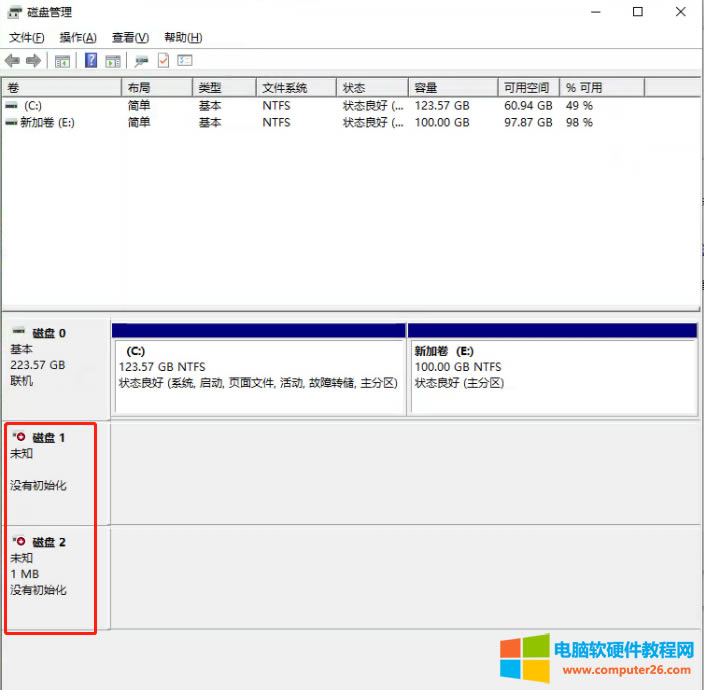Image resolution: width=704 pixels, height=690 pixels.
Task: Sort volumes by the 卷 column header
Action: 60,88
